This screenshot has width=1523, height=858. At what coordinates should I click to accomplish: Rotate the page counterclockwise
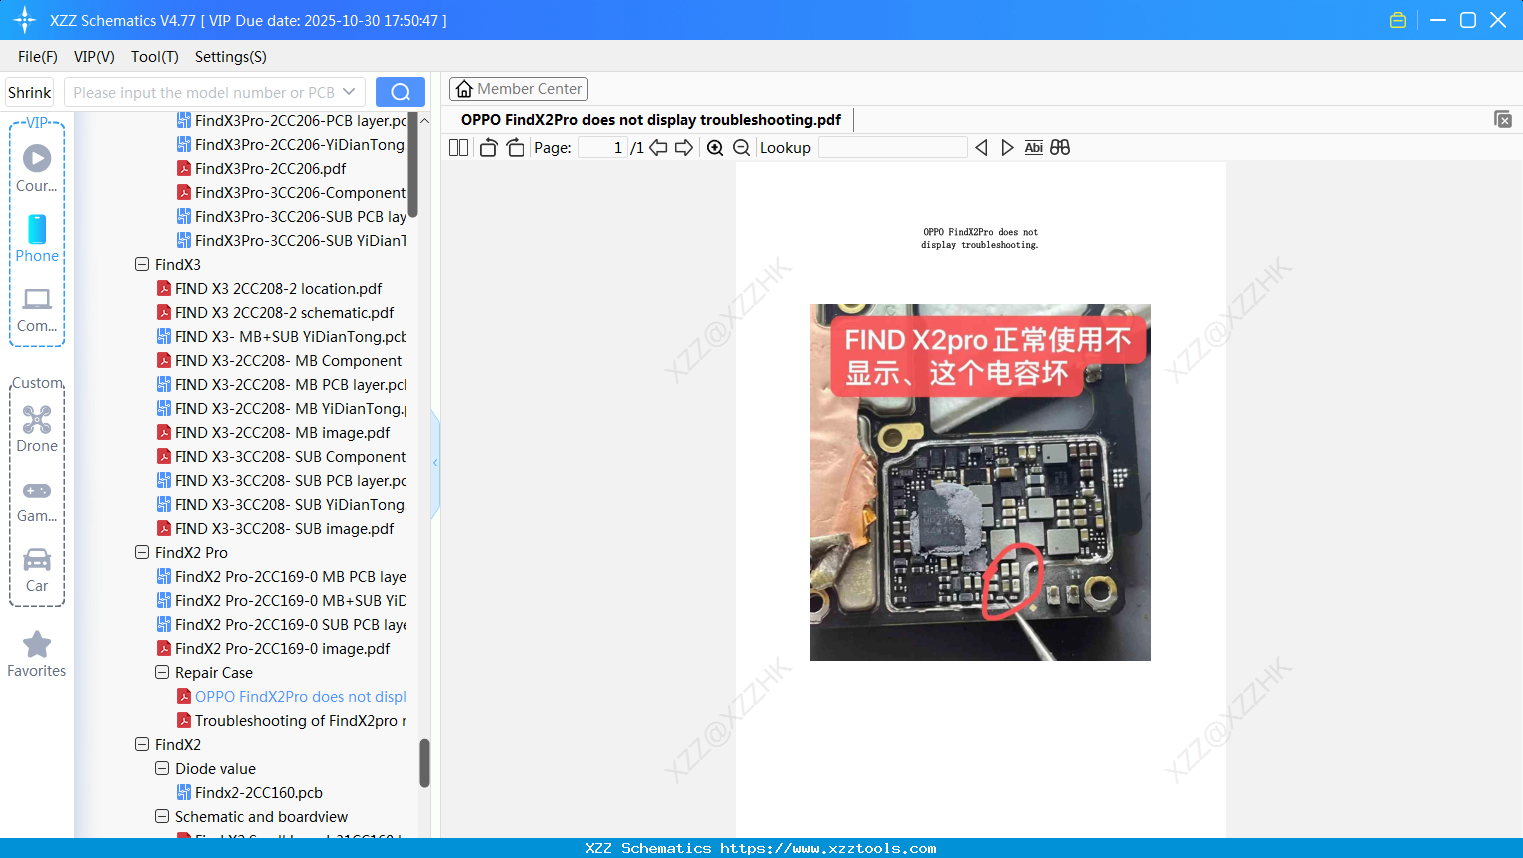click(488, 148)
